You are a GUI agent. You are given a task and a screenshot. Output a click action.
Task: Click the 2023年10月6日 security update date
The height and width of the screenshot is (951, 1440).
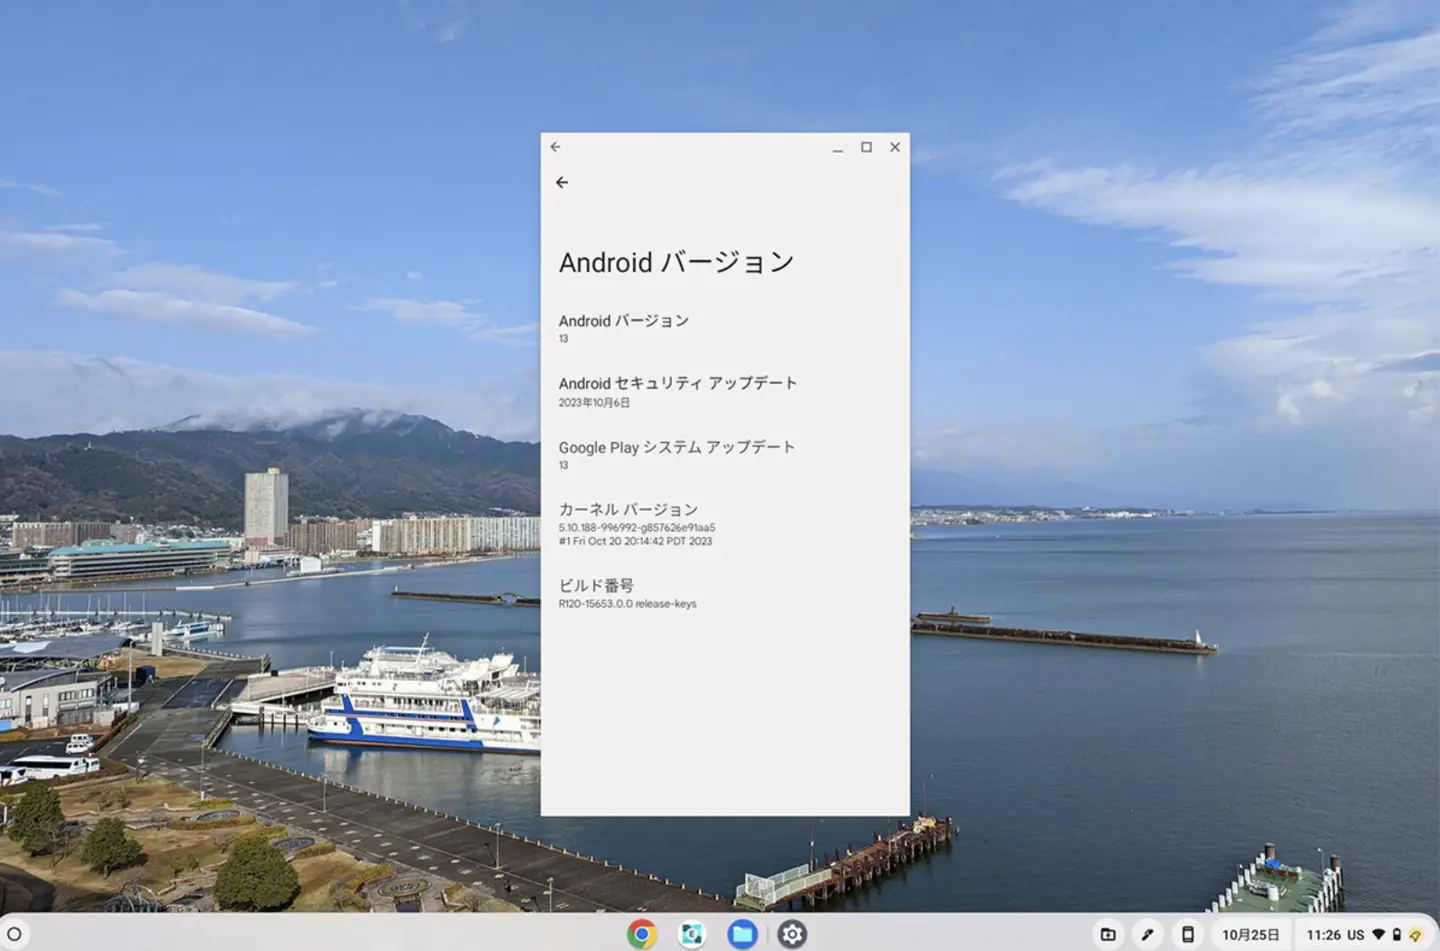tap(594, 403)
